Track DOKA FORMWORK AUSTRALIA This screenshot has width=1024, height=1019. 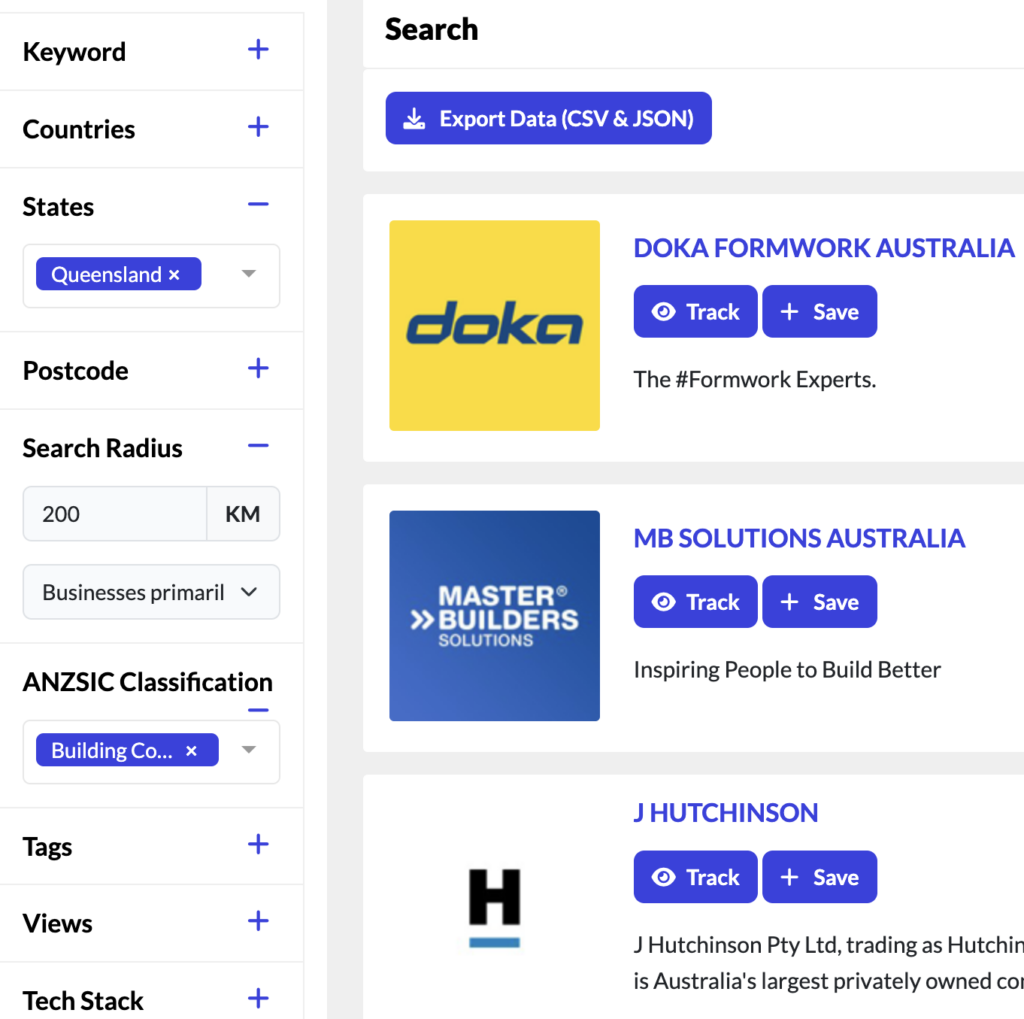[x=695, y=311]
